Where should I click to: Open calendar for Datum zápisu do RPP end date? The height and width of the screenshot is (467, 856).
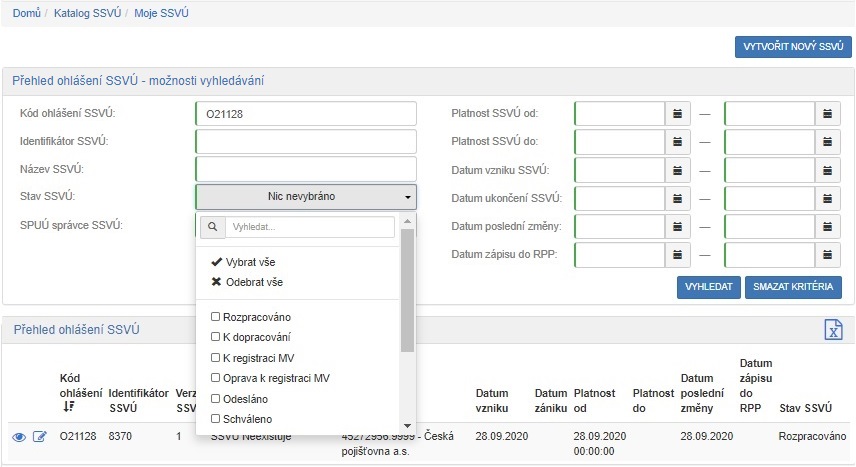point(828,254)
